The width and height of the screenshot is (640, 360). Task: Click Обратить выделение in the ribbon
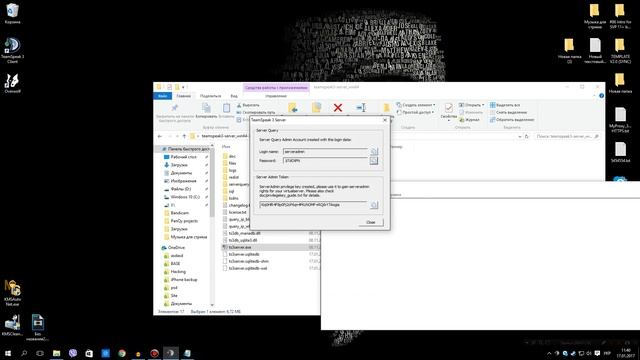click(x=512, y=120)
